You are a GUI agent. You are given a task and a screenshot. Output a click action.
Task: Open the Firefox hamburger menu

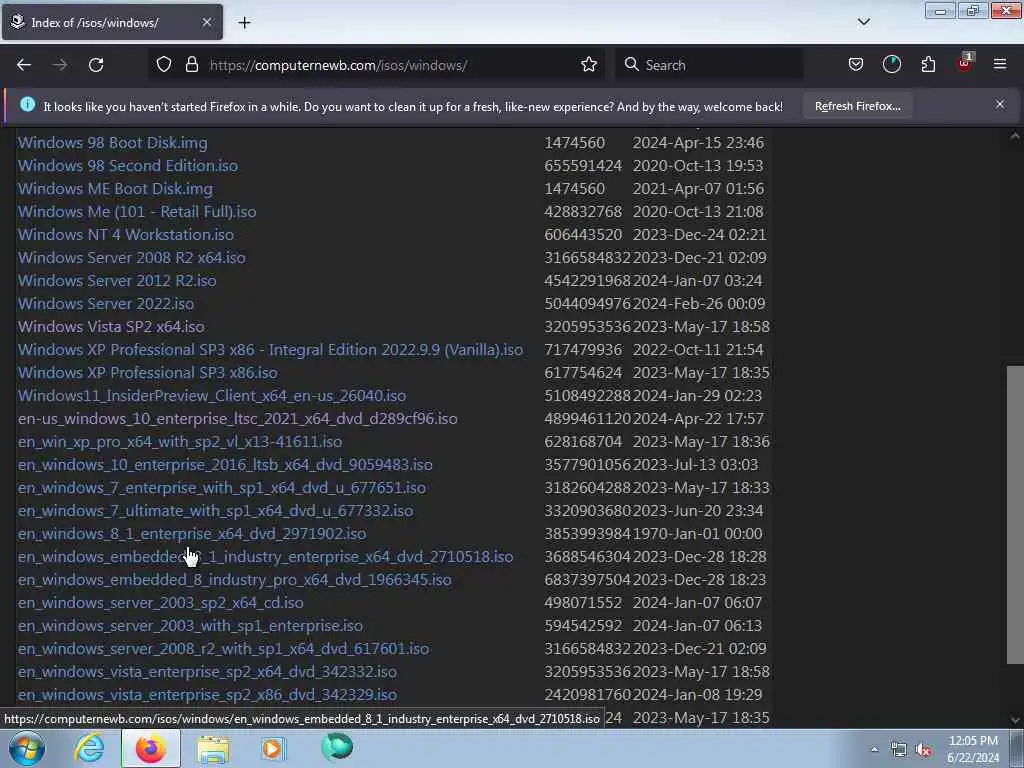click(1000, 64)
